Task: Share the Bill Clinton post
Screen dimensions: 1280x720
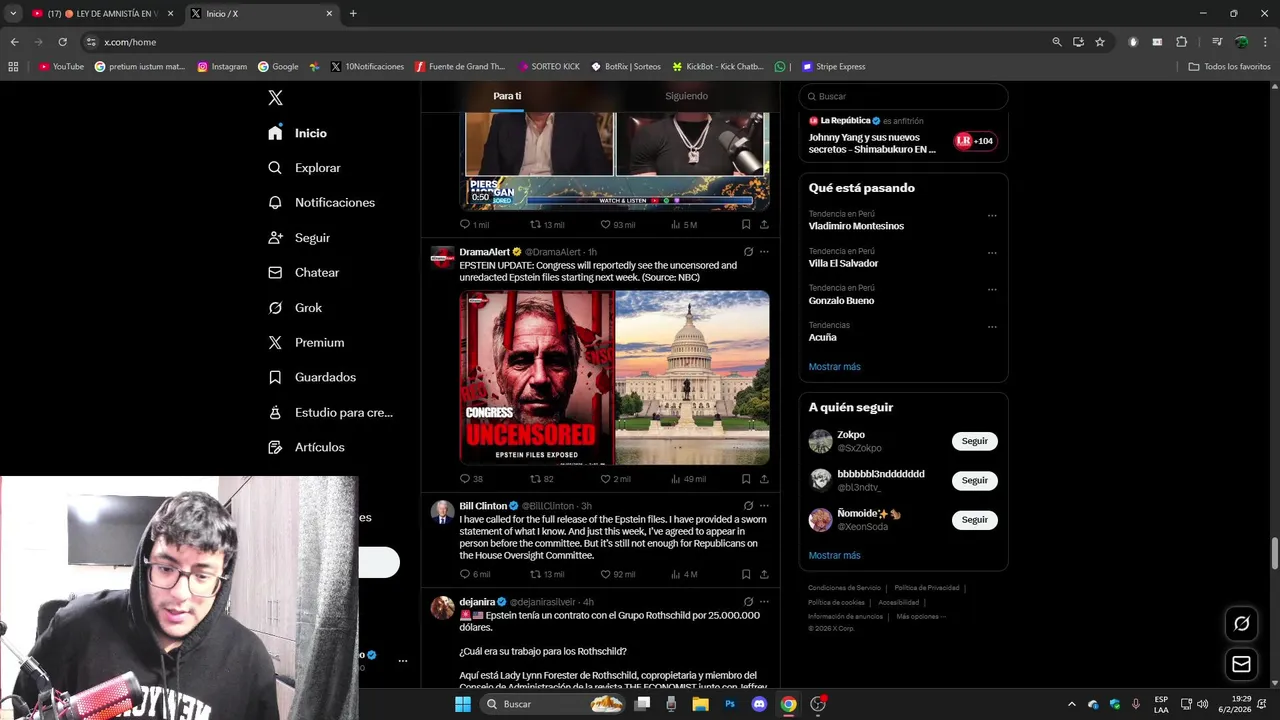Action: [764, 574]
